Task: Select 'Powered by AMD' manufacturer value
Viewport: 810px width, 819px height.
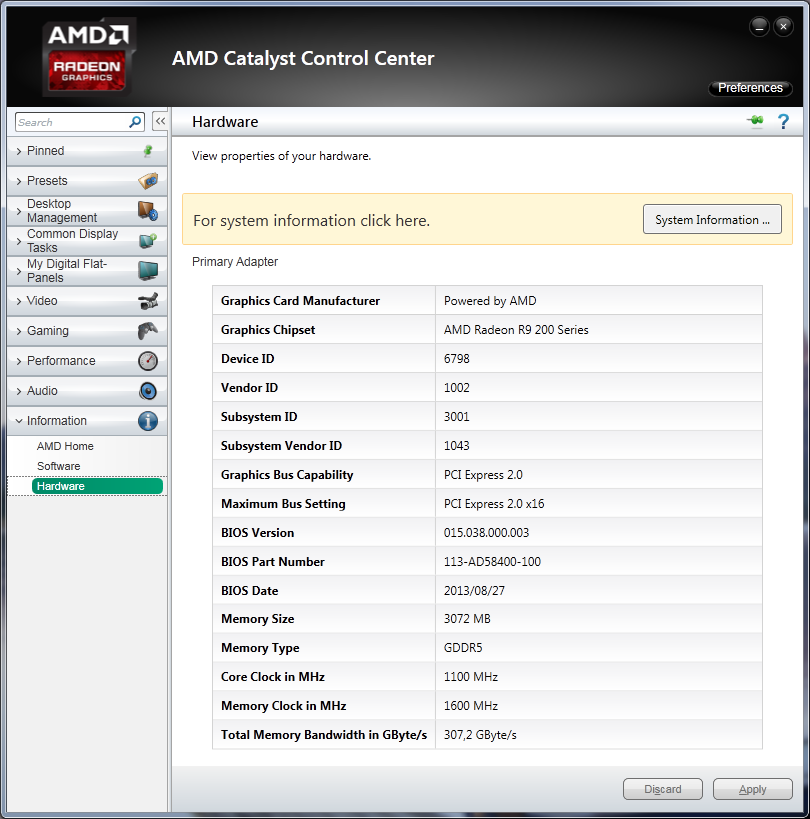Action: pyautogui.click(x=490, y=301)
